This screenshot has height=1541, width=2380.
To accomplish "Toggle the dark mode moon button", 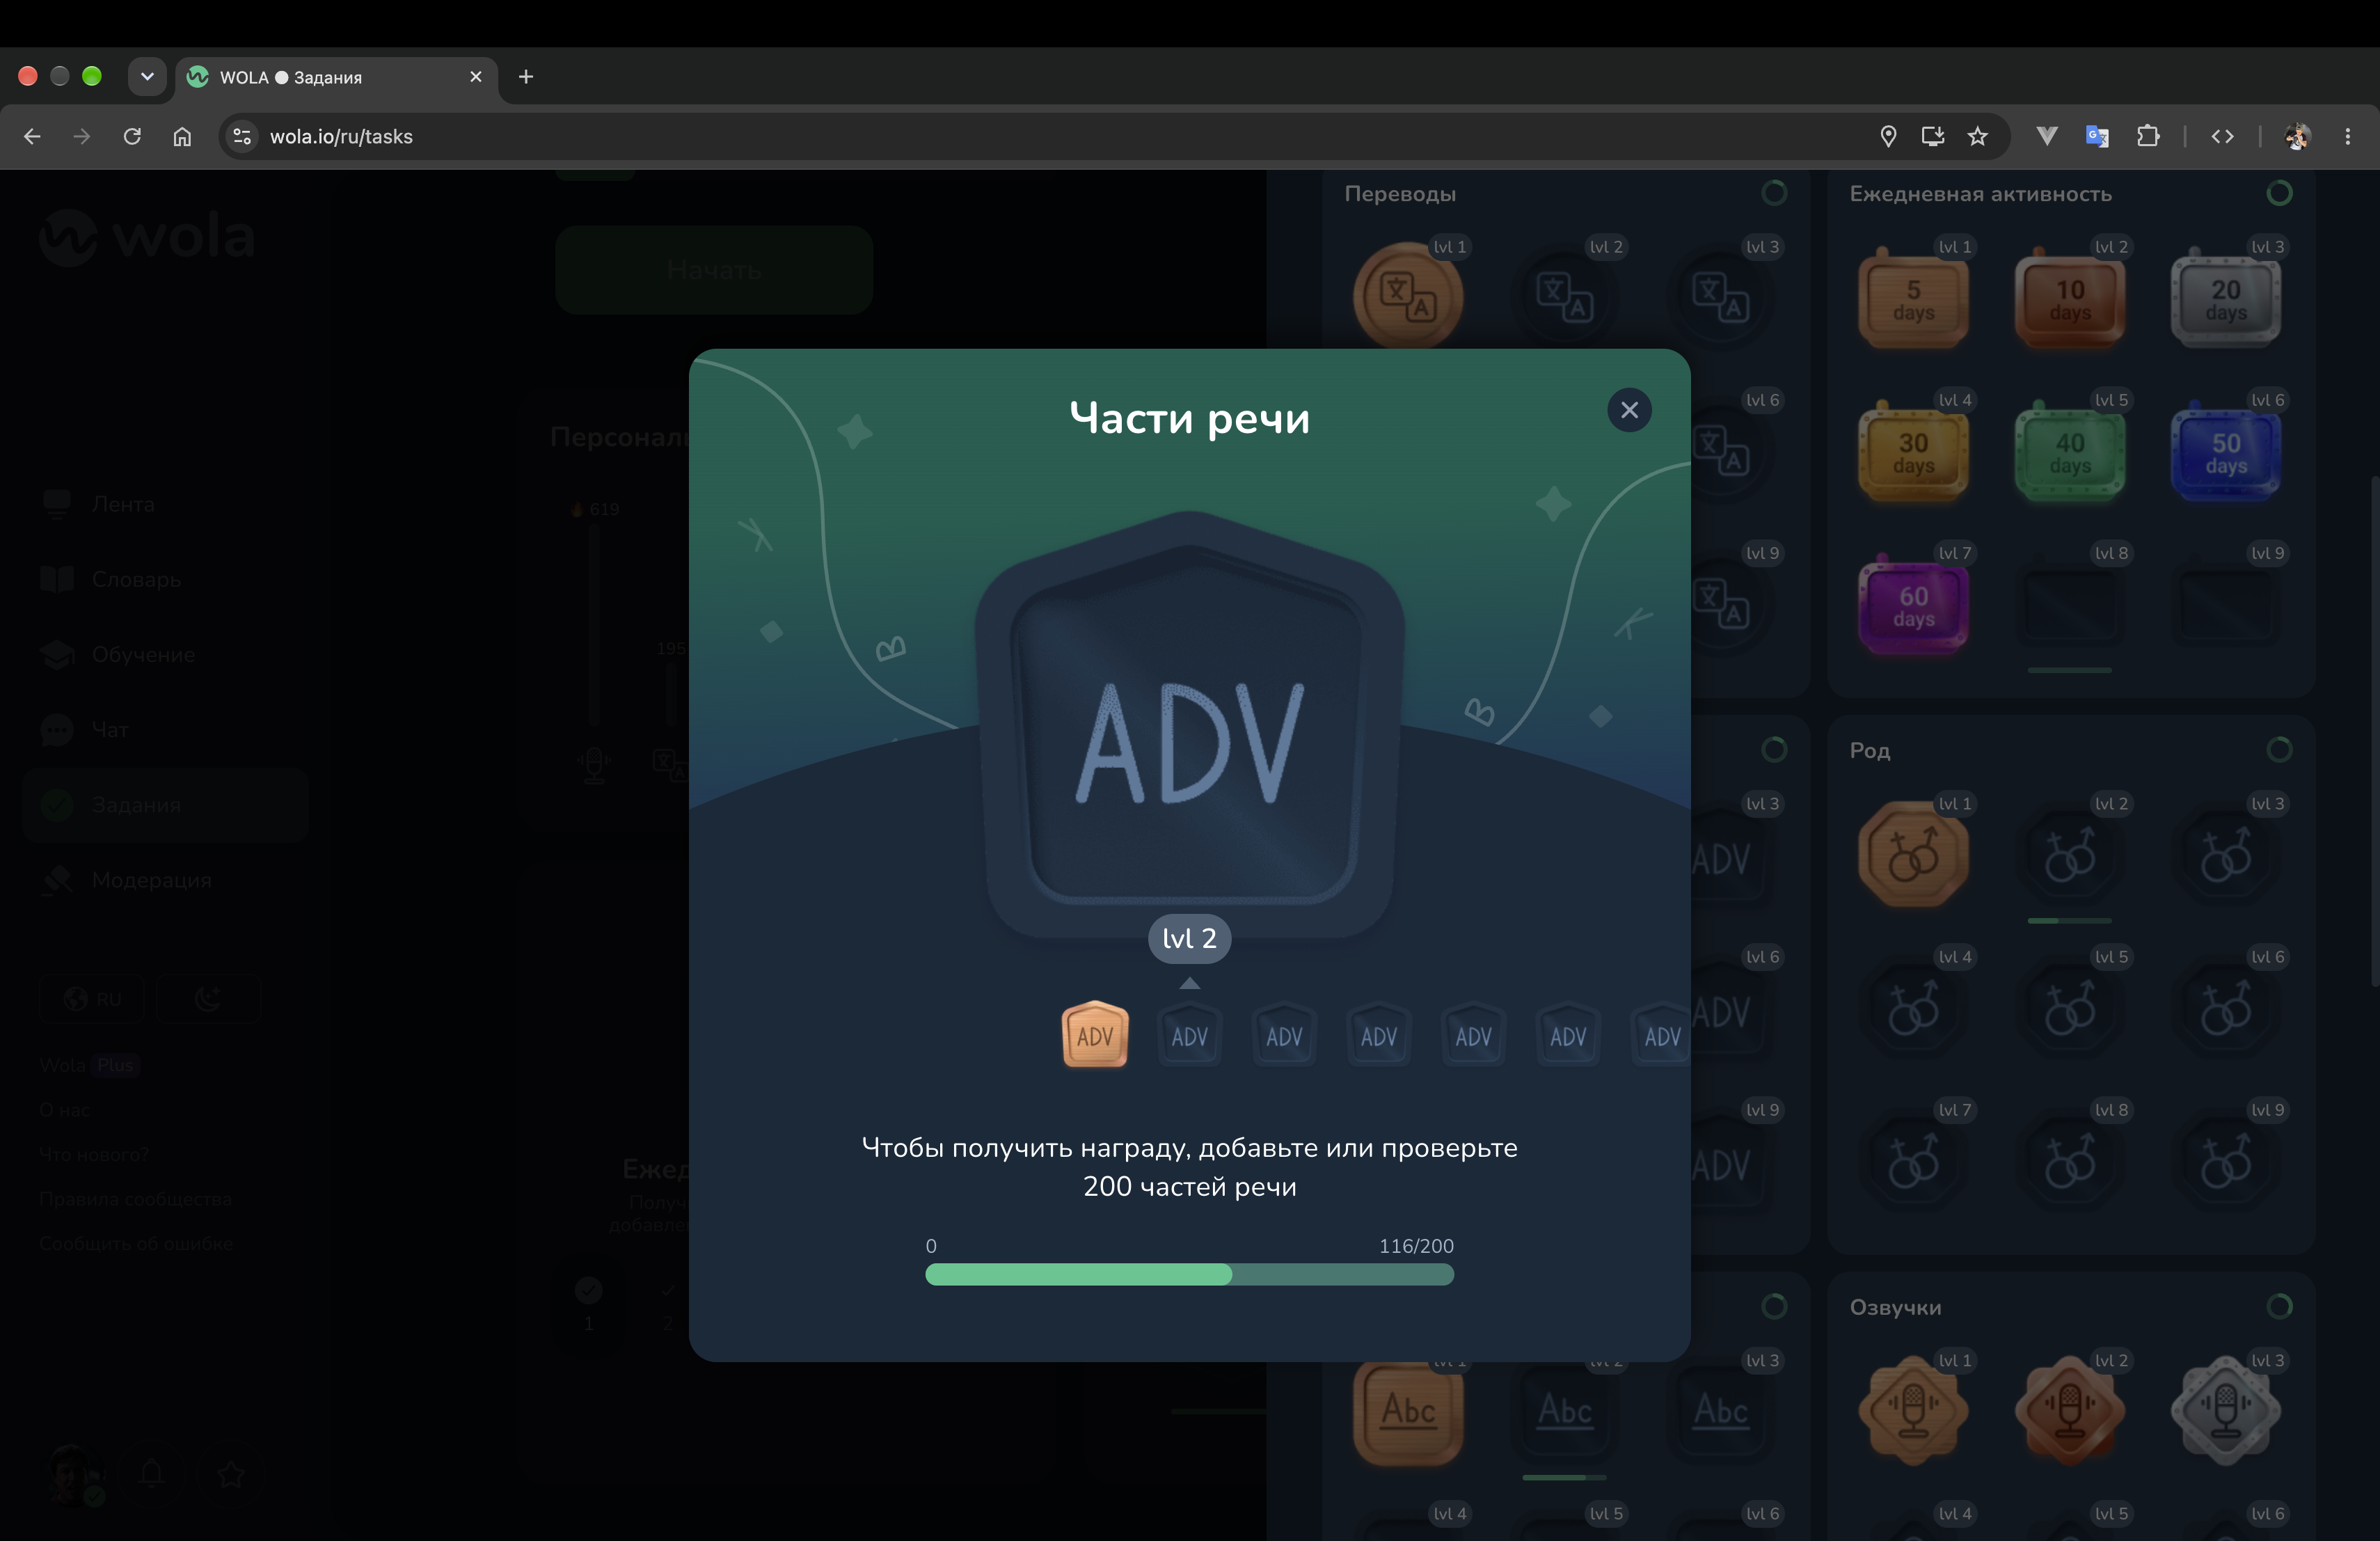I will pos(208,998).
